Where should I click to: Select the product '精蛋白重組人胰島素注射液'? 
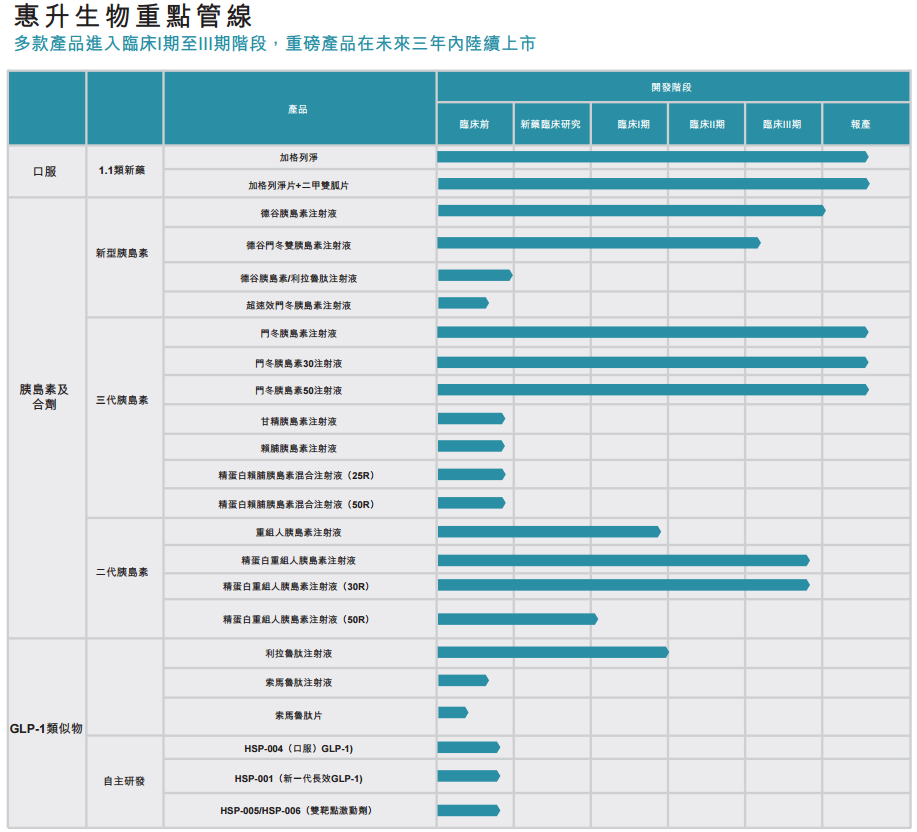(x=299, y=560)
